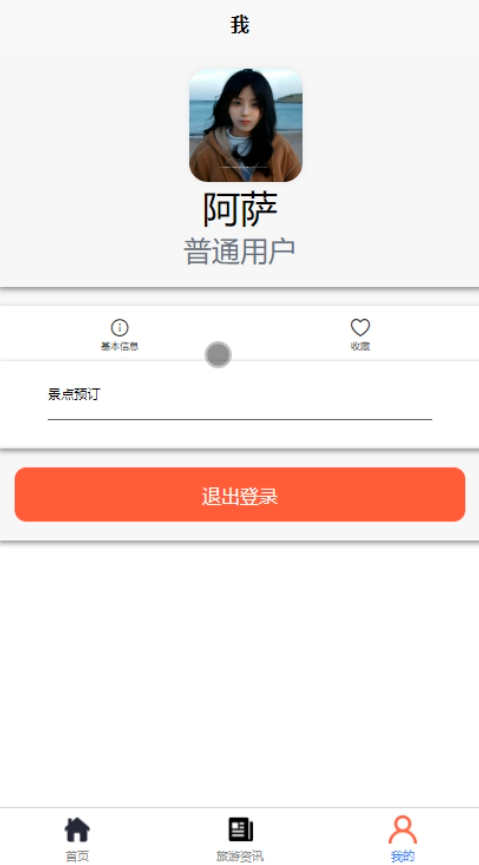Click the 基本信息 text label
Image resolution: width=479 pixels, height=865 pixels.
(120, 346)
